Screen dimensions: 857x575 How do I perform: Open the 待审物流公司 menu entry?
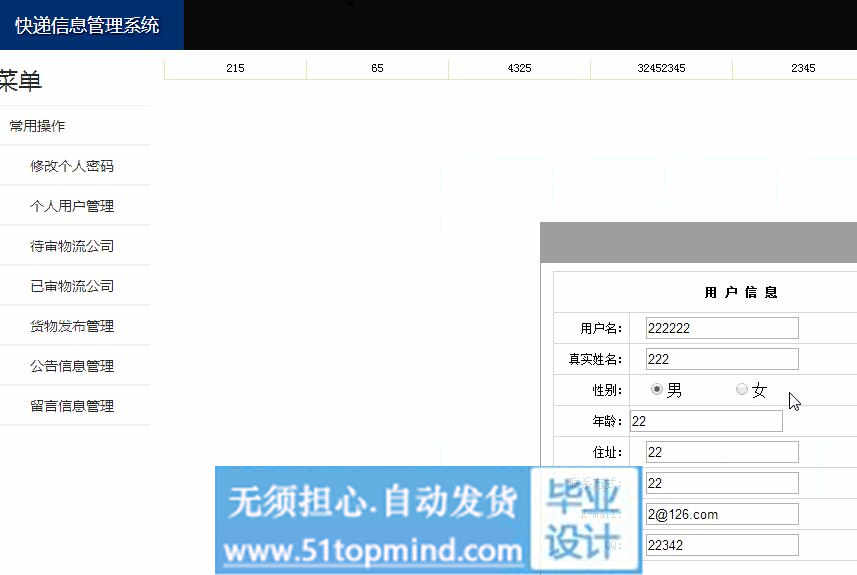tap(72, 246)
